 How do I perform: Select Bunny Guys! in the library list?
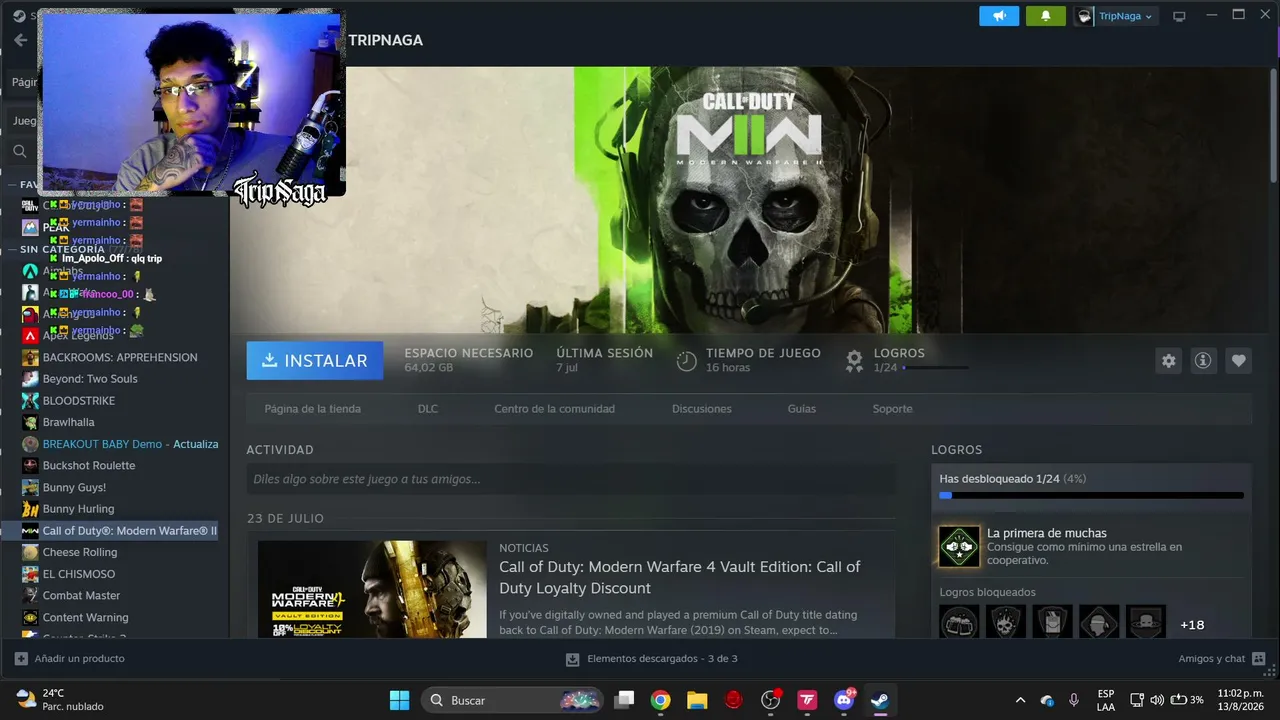click(74, 488)
